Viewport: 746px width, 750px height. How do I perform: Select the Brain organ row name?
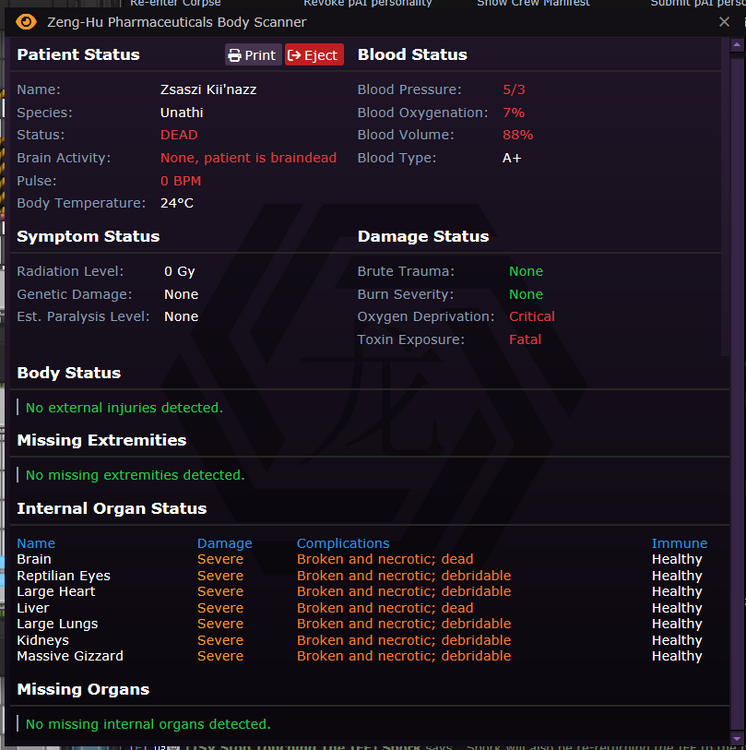click(x=34, y=559)
